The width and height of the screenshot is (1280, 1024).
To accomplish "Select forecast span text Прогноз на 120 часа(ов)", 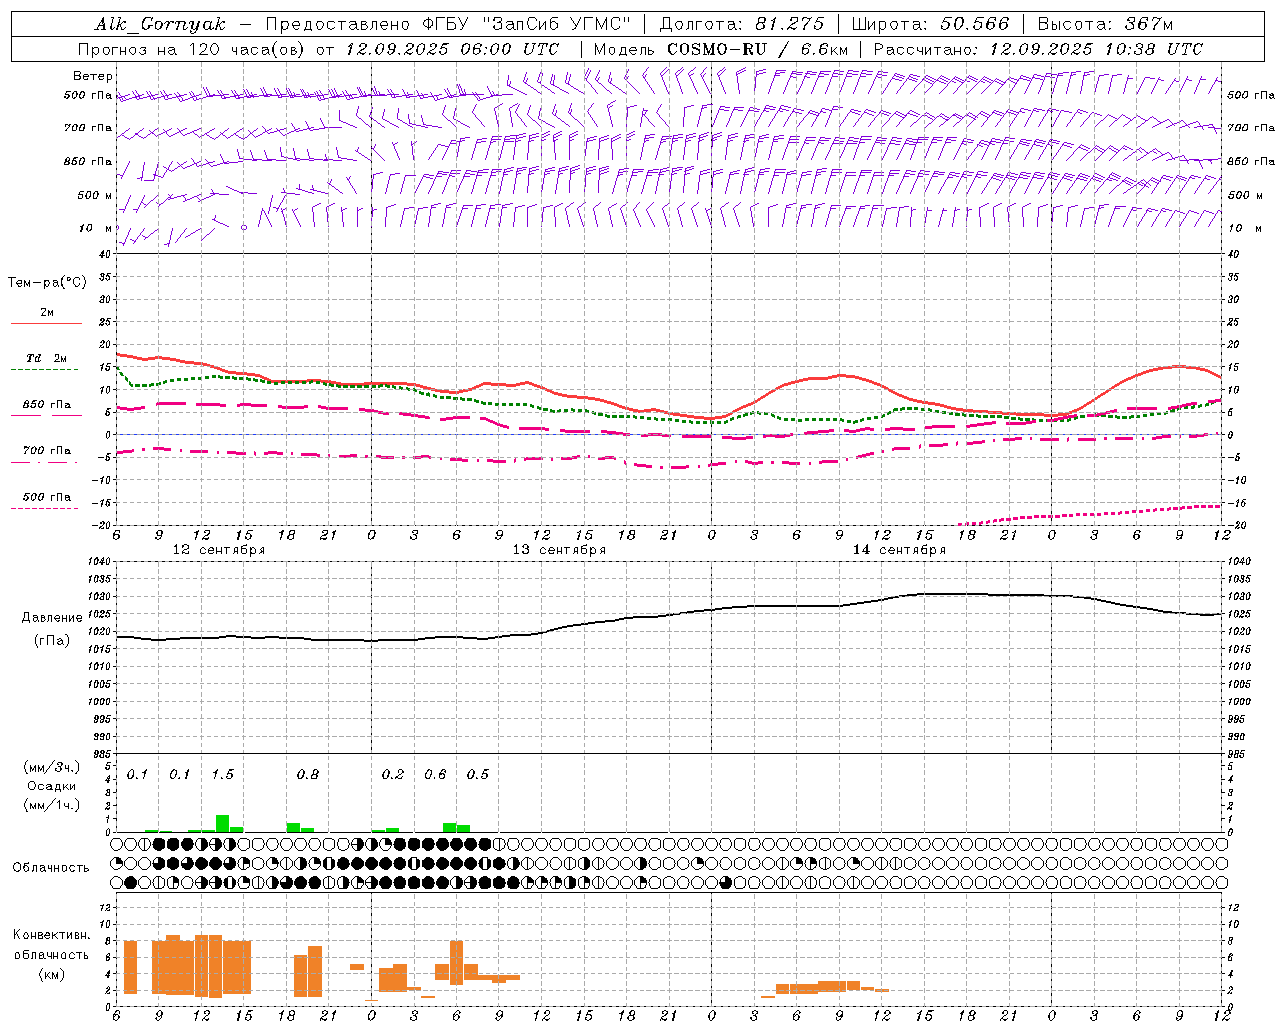I will point(193,49).
